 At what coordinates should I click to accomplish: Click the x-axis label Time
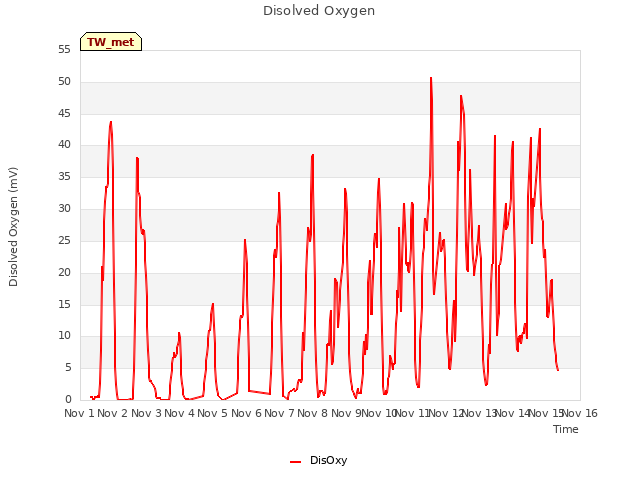coord(565,429)
